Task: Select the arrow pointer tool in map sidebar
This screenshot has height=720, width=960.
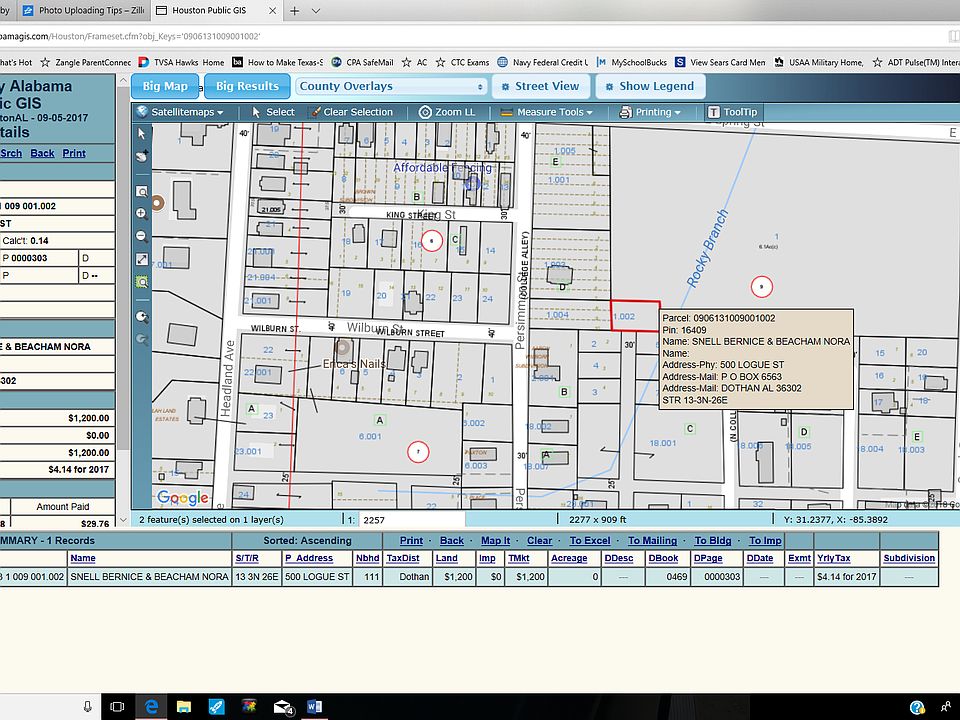Action: pyautogui.click(x=141, y=133)
